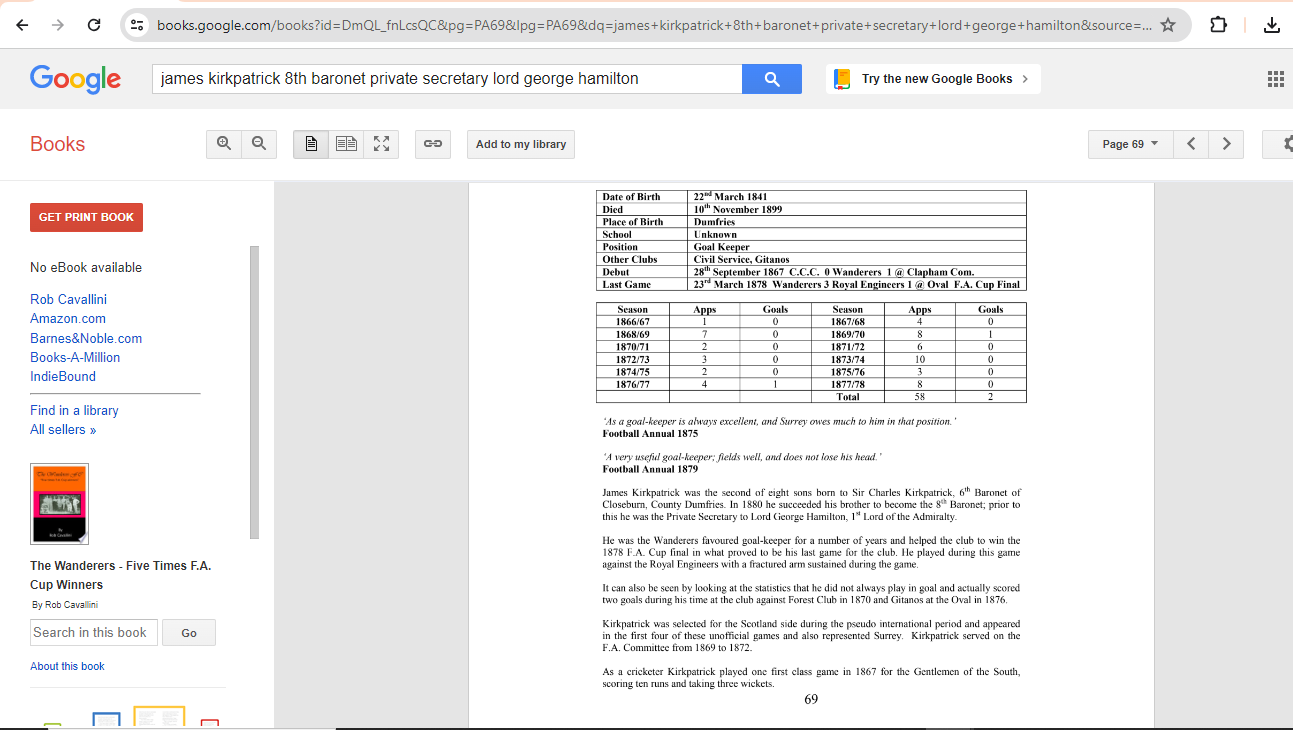Click By Rob Cavallini author text
This screenshot has height=730, width=1293.
click(x=65, y=605)
